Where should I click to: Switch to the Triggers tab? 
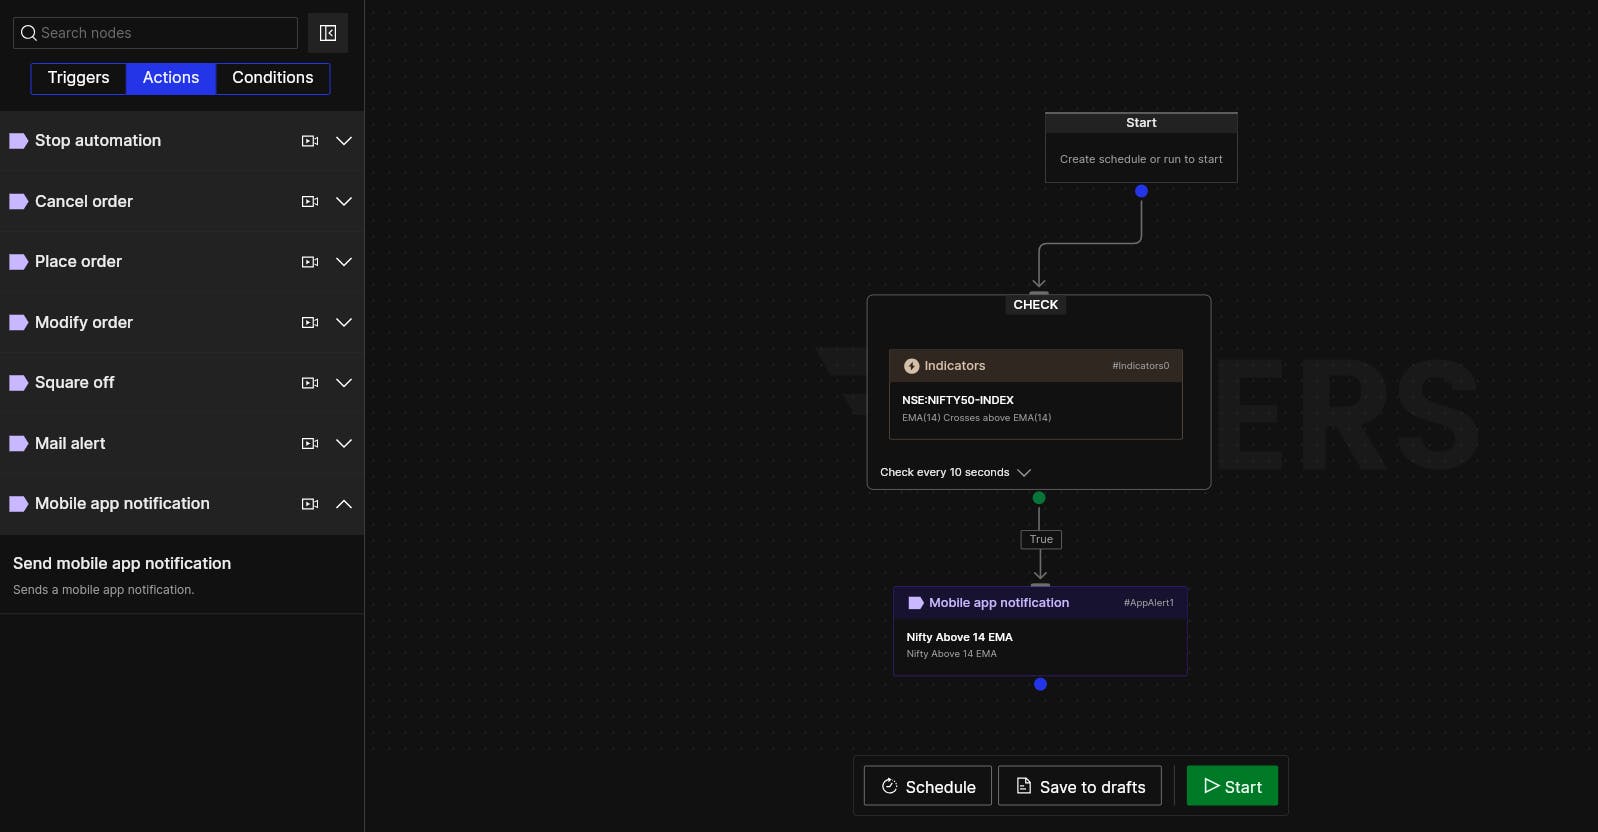(x=78, y=78)
